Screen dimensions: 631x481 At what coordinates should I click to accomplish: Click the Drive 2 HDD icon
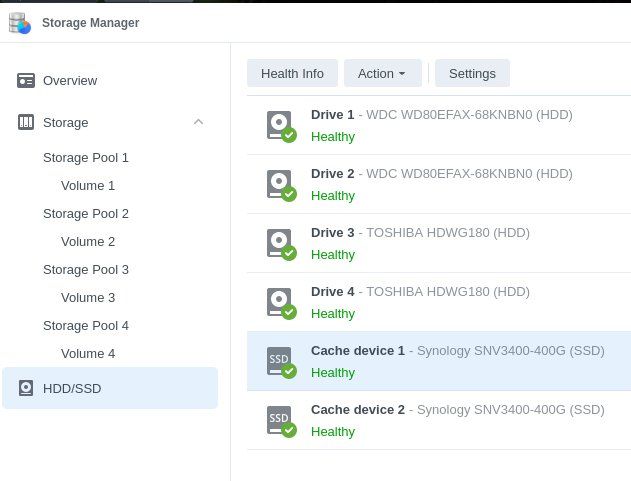point(281,185)
